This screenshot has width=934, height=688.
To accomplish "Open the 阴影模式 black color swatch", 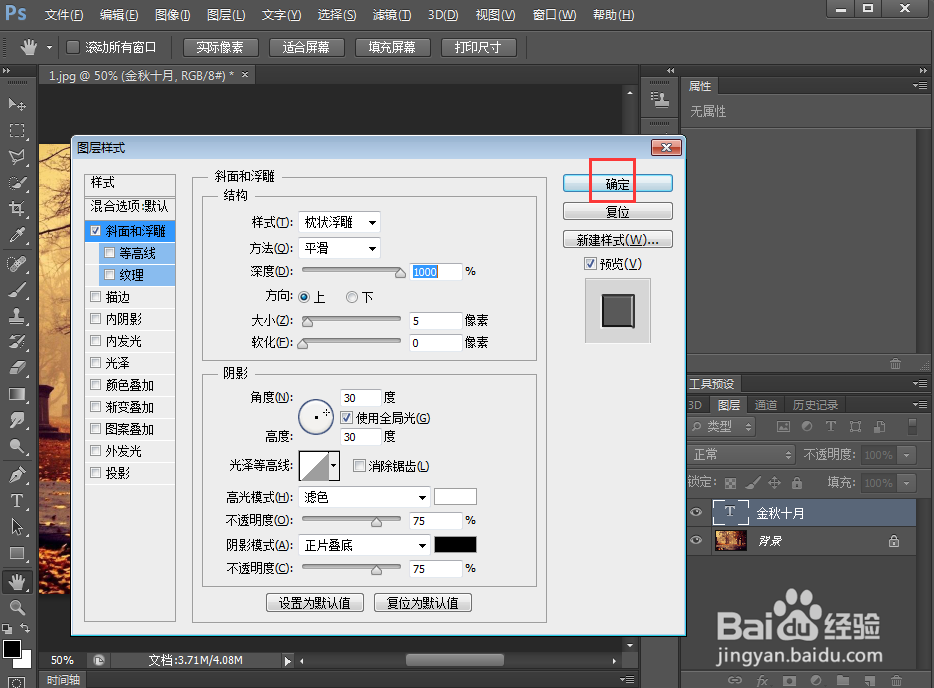I will point(455,544).
